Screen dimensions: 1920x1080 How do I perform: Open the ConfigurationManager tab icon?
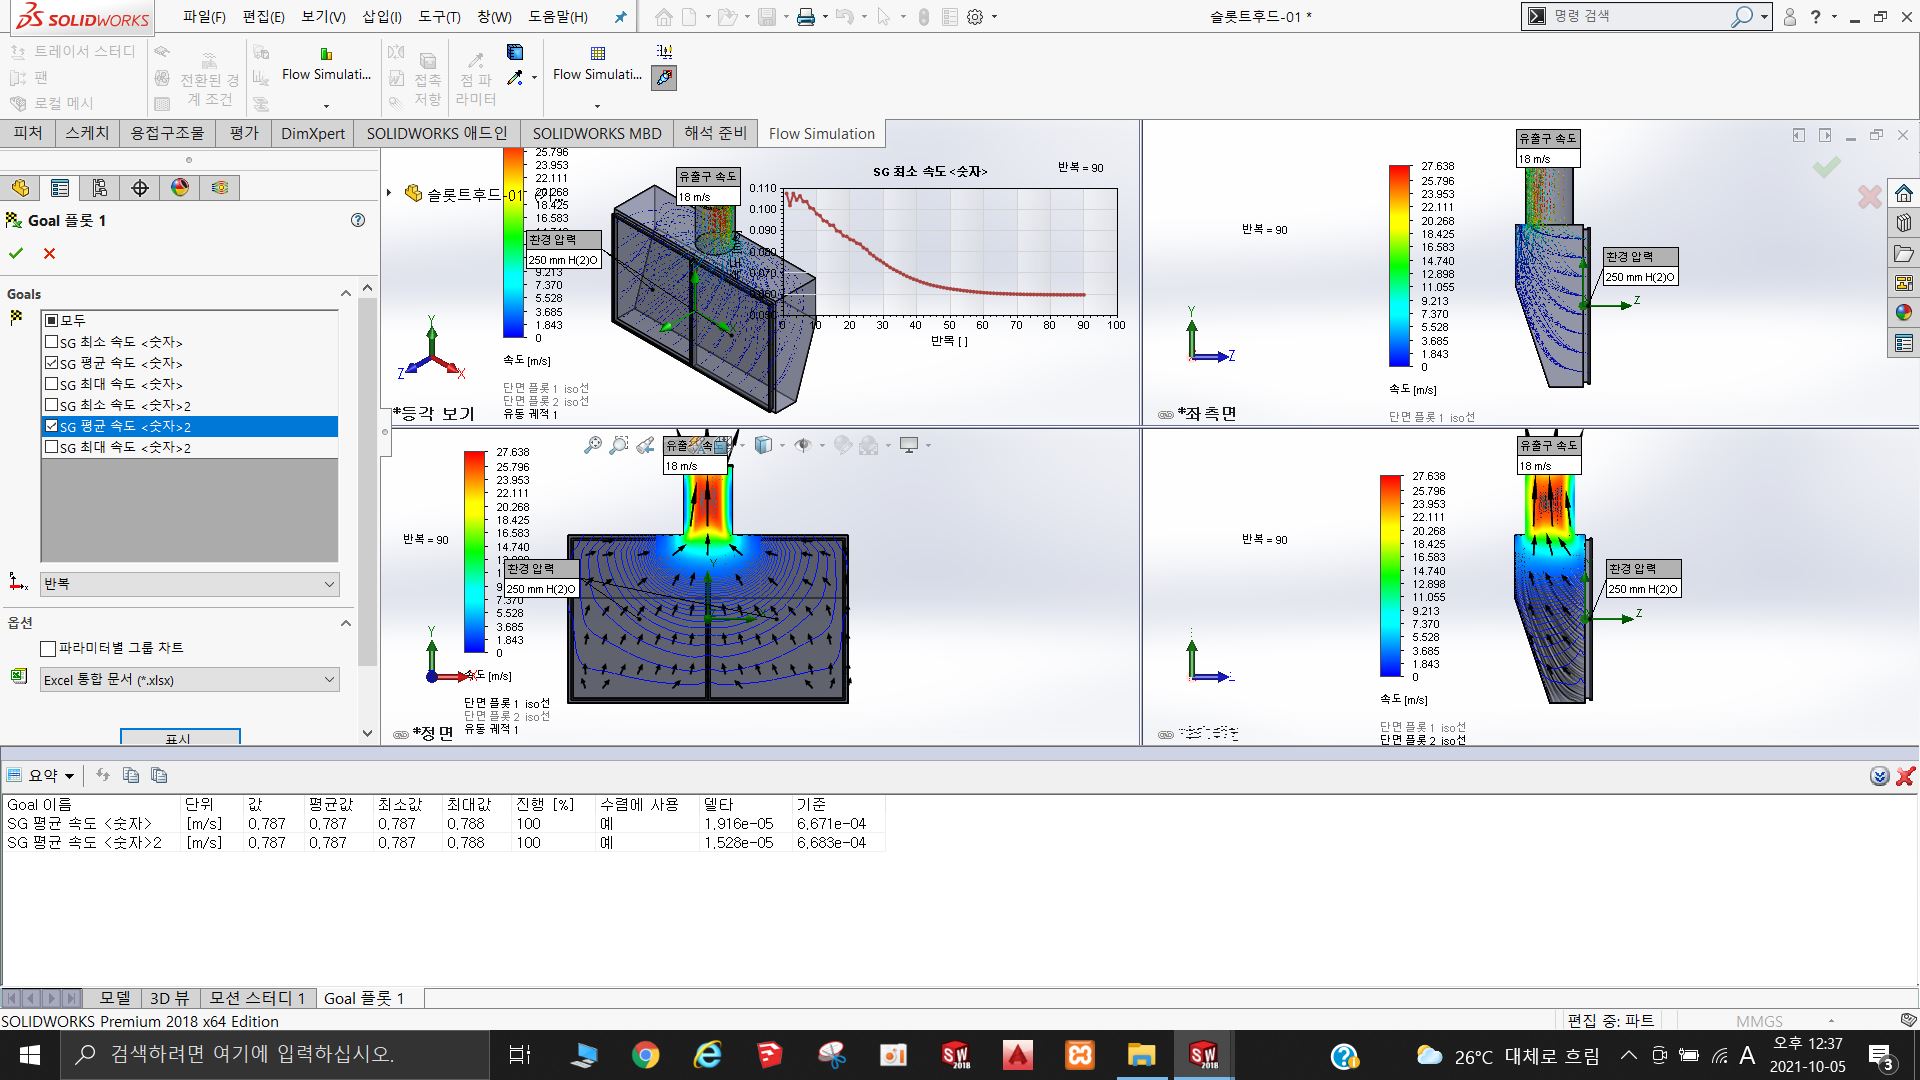coord(100,188)
